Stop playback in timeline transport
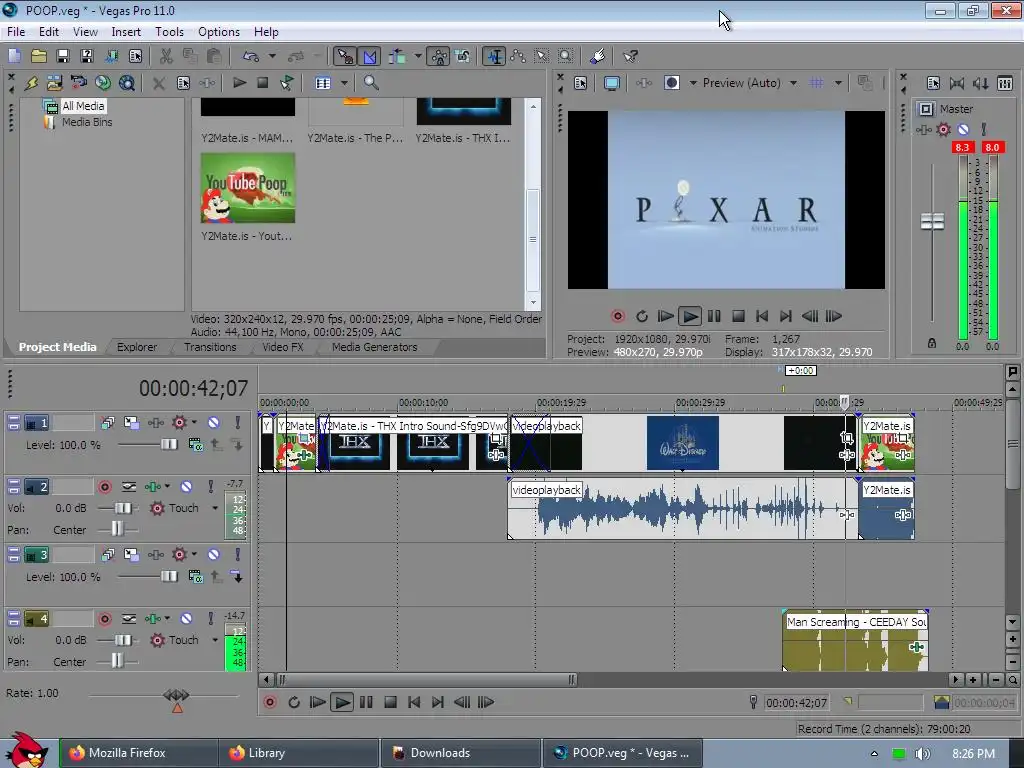Image resolution: width=1024 pixels, height=768 pixels. (391, 702)
